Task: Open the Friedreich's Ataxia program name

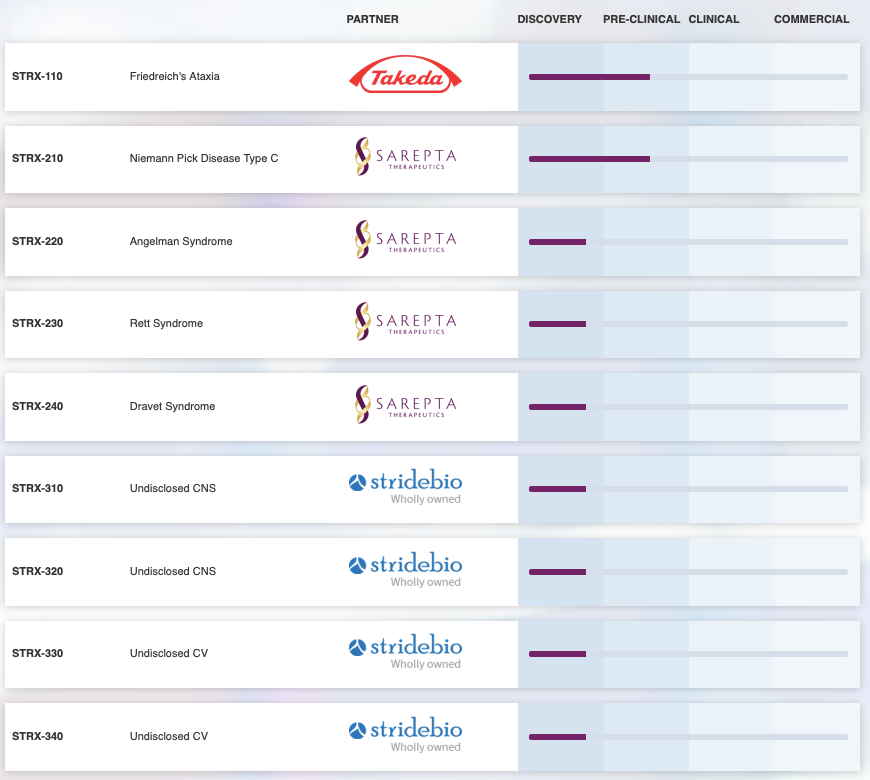Action: coord(175,76)
